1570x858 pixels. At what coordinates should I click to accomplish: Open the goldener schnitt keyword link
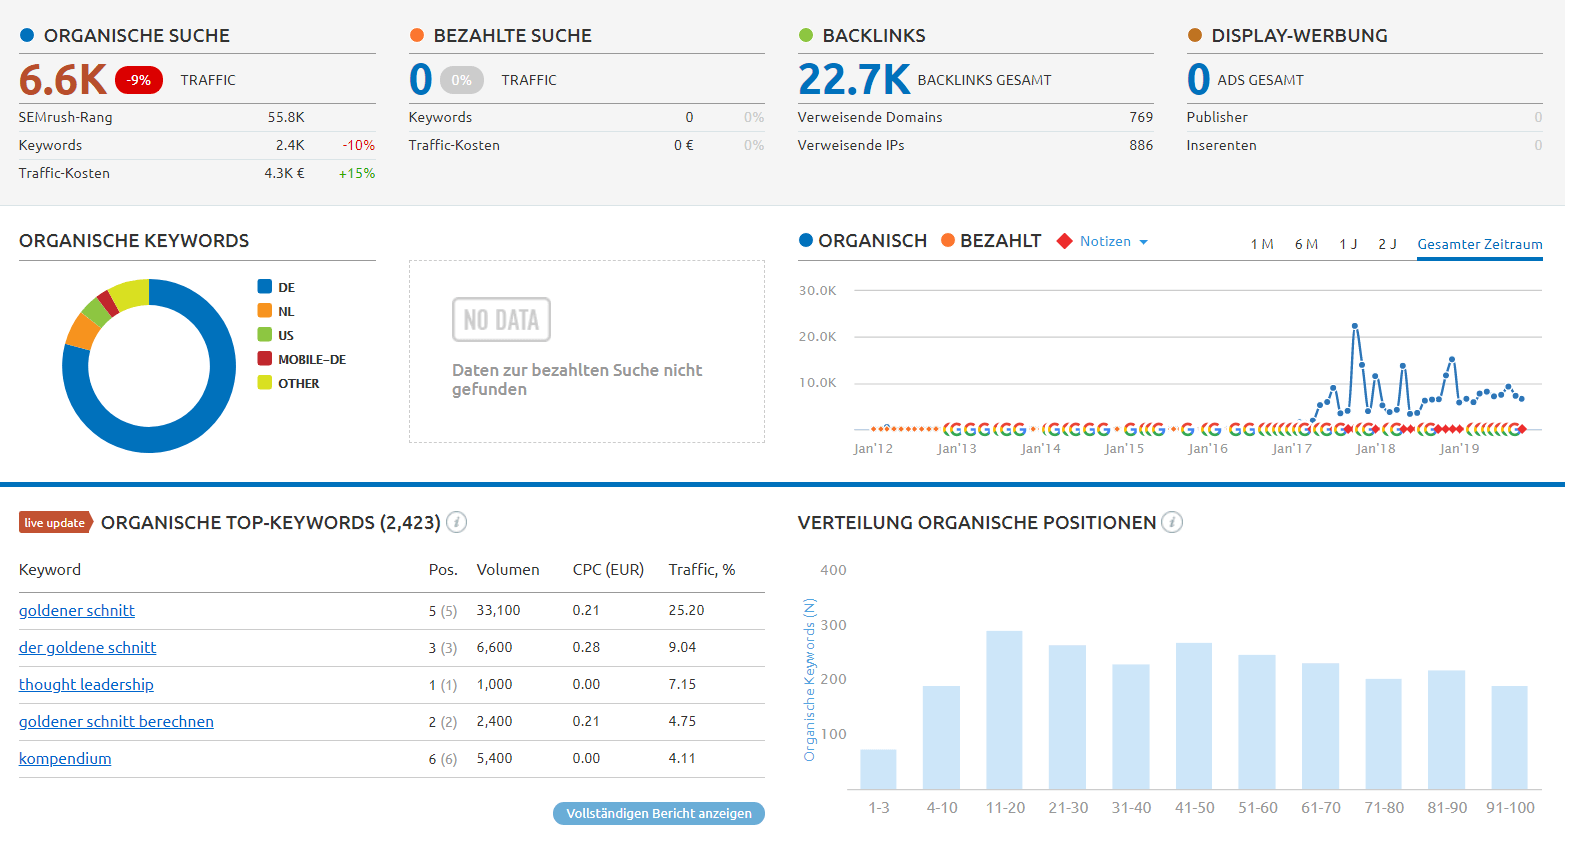(77, 610)
